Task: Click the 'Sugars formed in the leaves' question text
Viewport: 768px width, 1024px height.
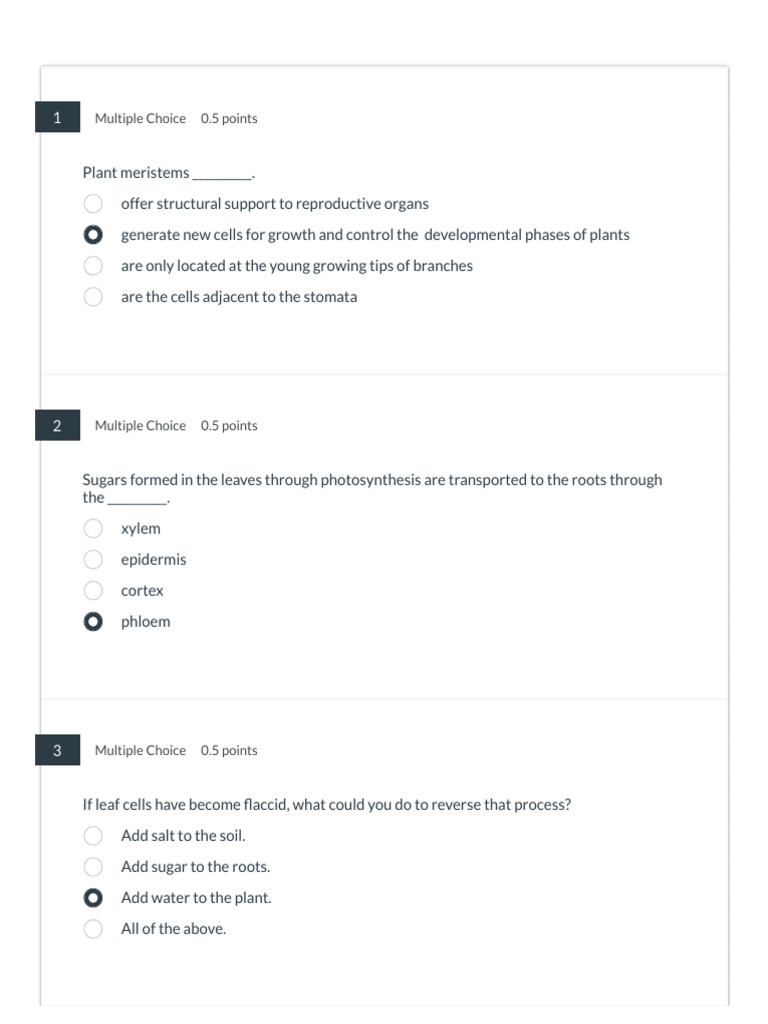Action: 371,480
